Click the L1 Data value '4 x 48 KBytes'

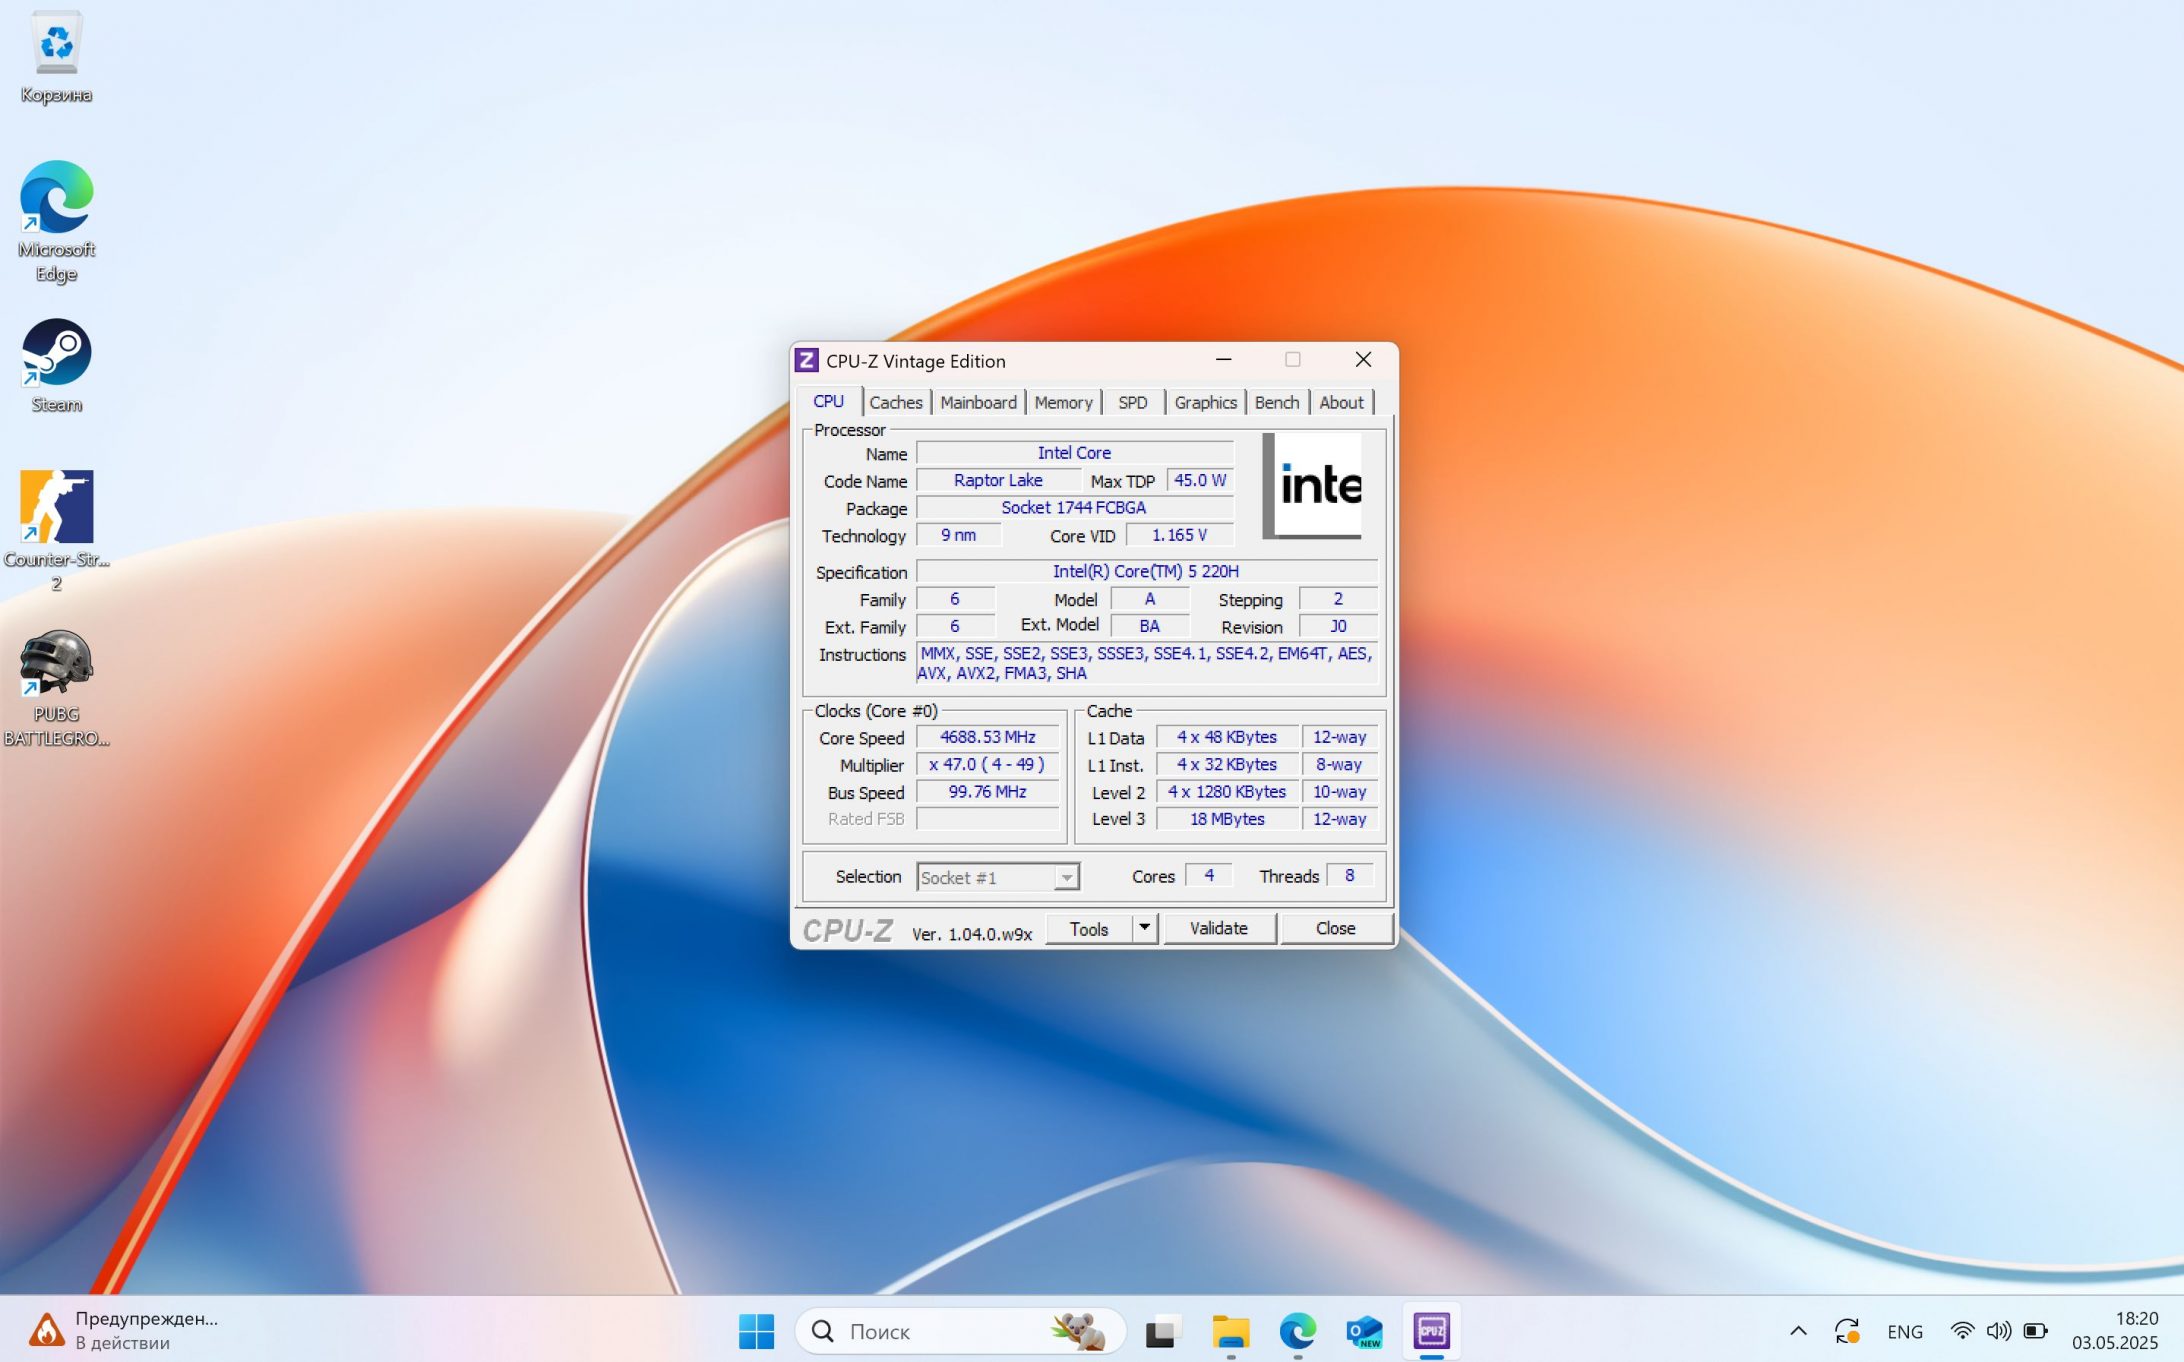click(x=1227, y=737)
